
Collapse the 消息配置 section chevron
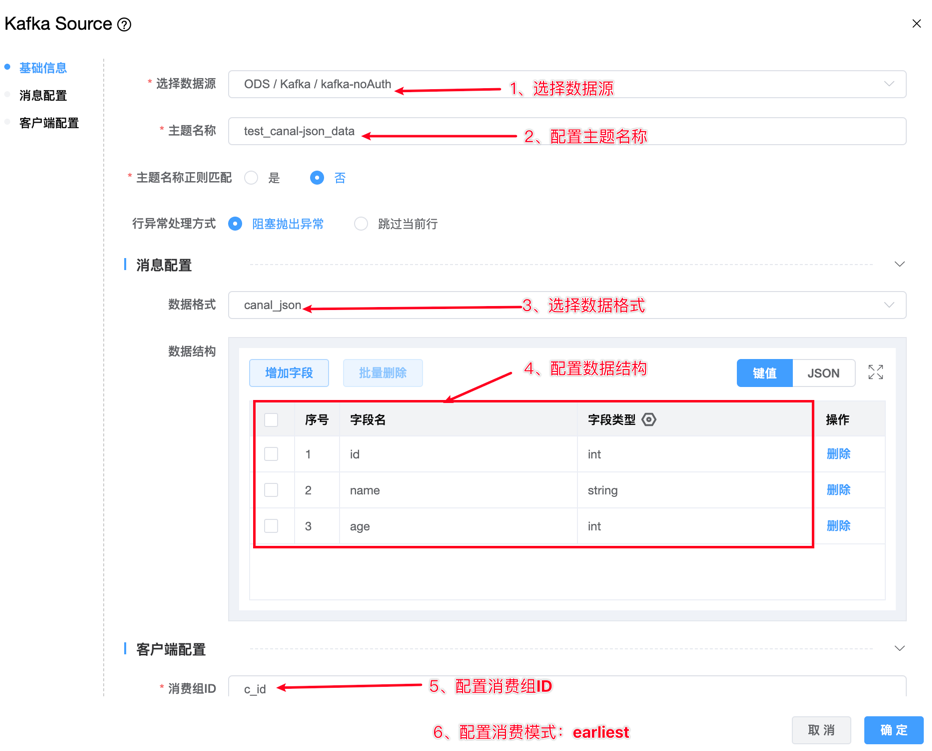pyautogui.click(x=899, y=265)
